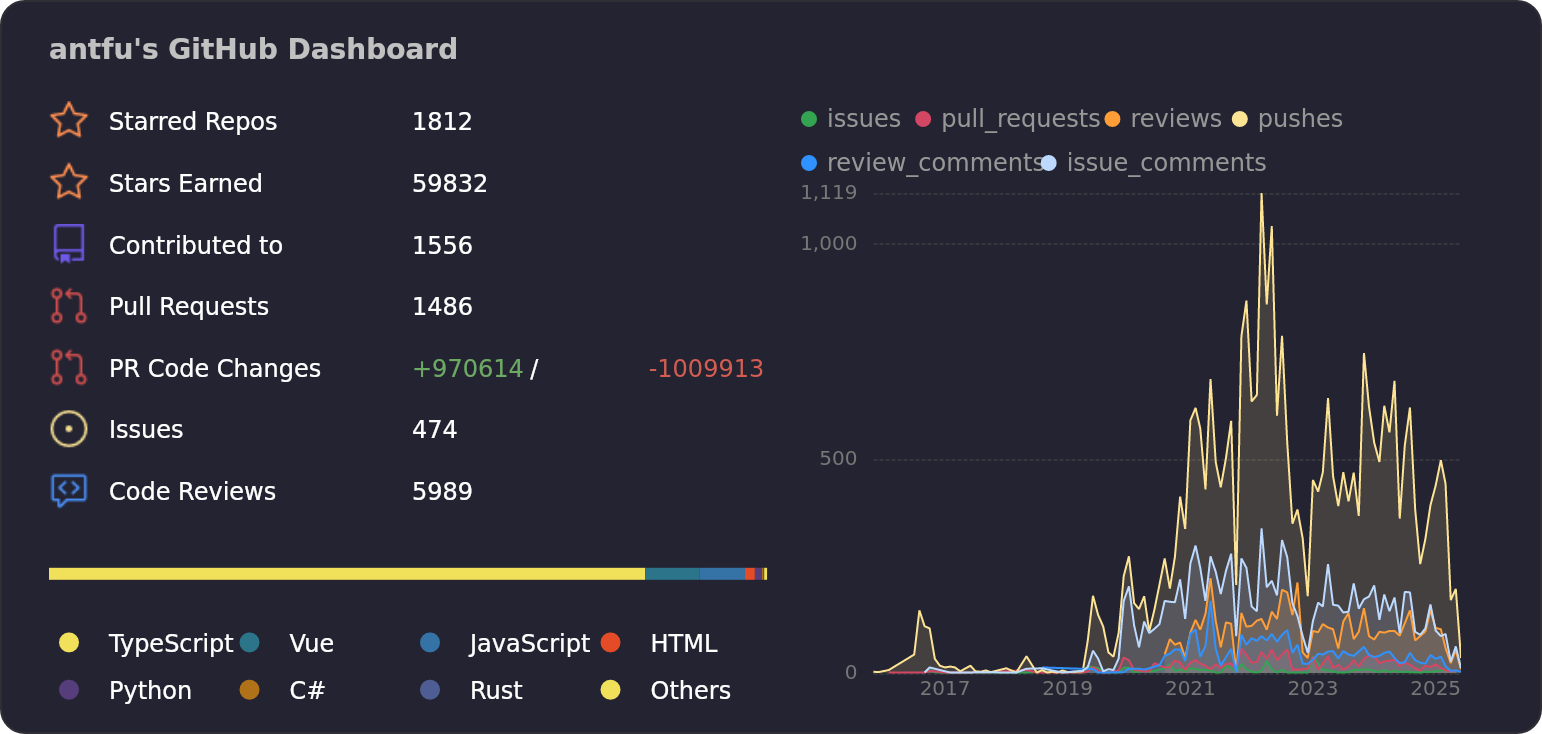Click the Rust language label
Screen dimensions: 1542x734
click(x=496, y=691)
